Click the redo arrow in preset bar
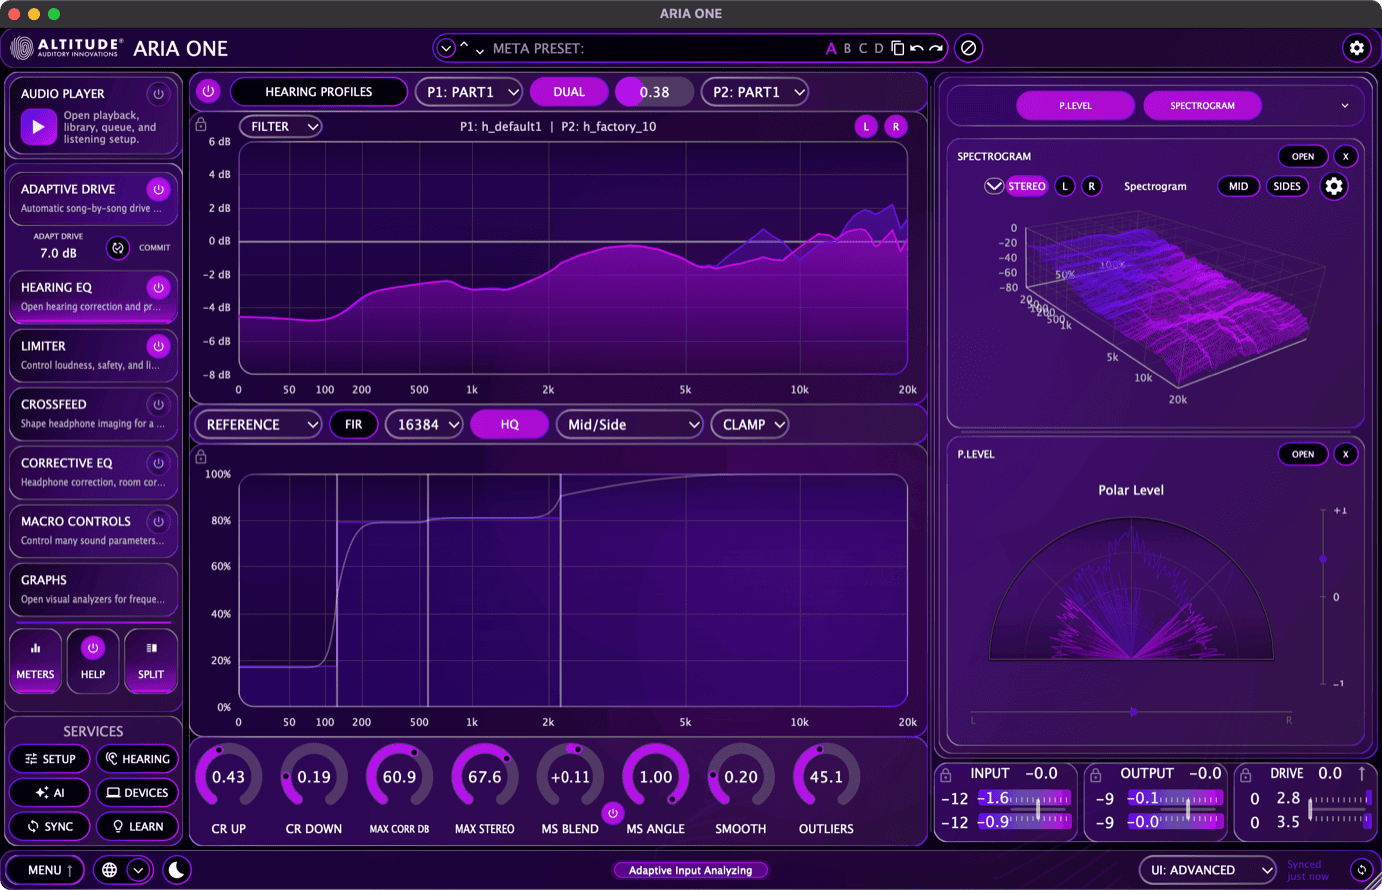The height and width of the screenshot is (890, 1382). 936,48
